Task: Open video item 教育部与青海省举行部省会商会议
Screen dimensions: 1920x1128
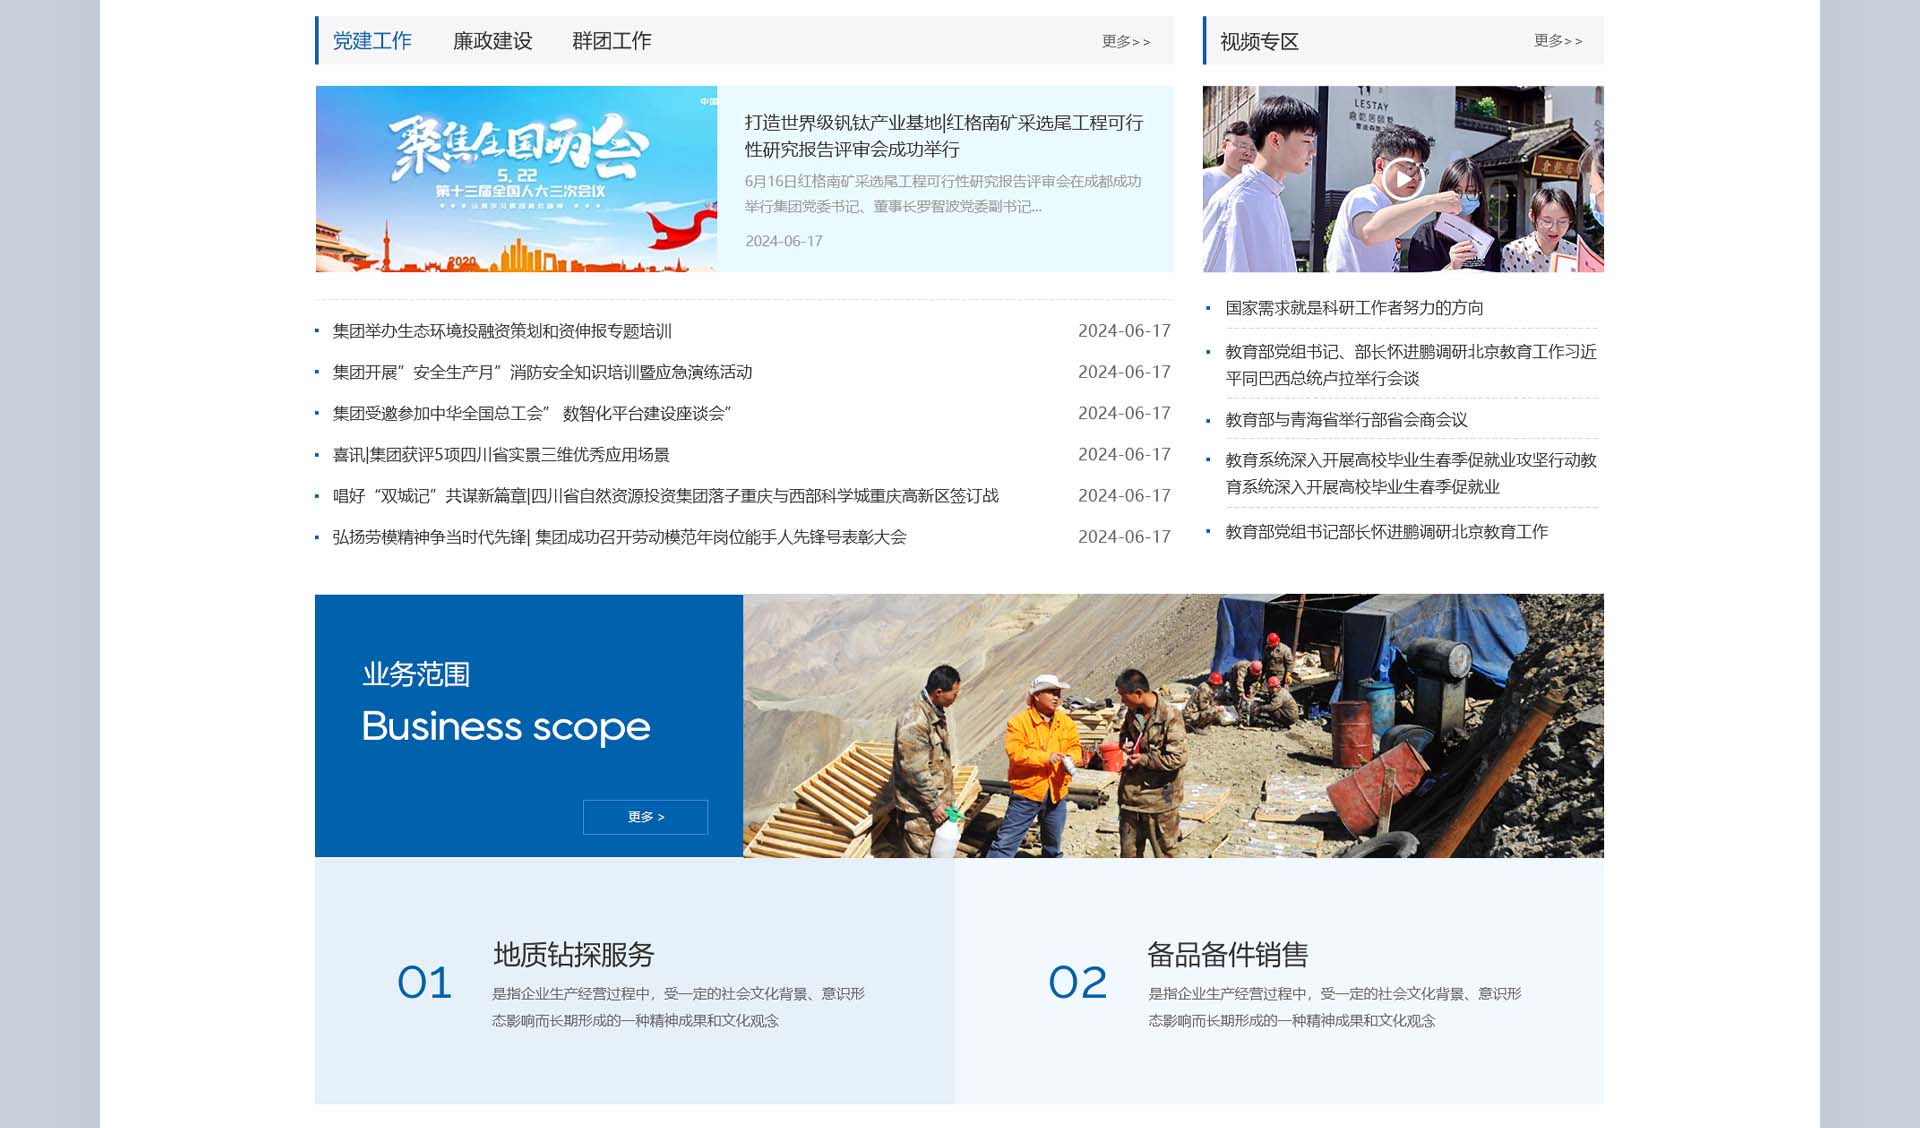Action: 1346,420
